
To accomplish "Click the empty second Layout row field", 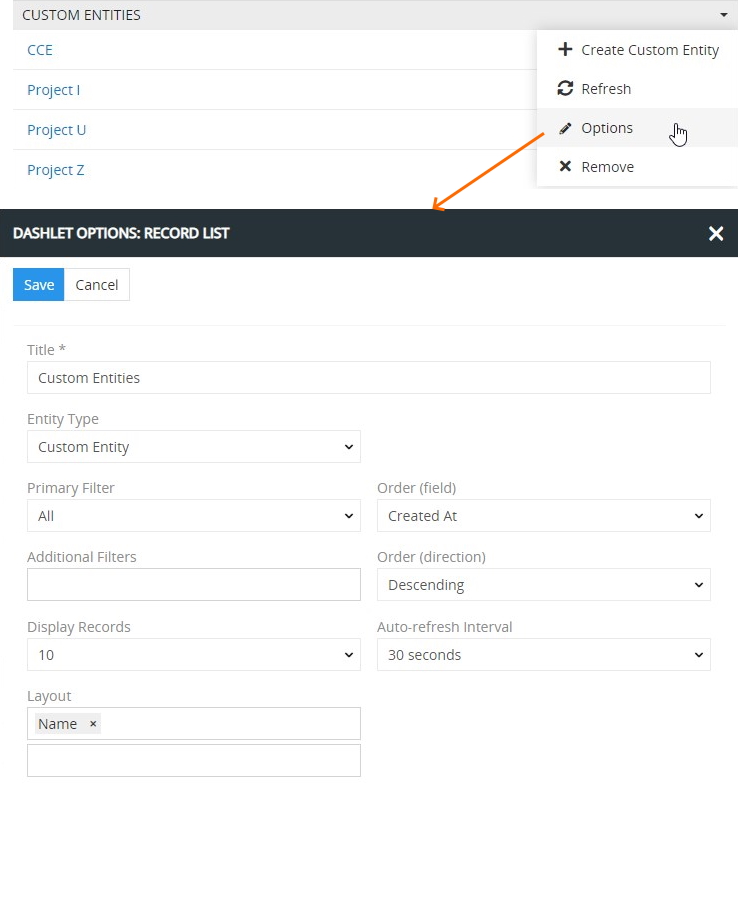I will click(x=193, y=761).
